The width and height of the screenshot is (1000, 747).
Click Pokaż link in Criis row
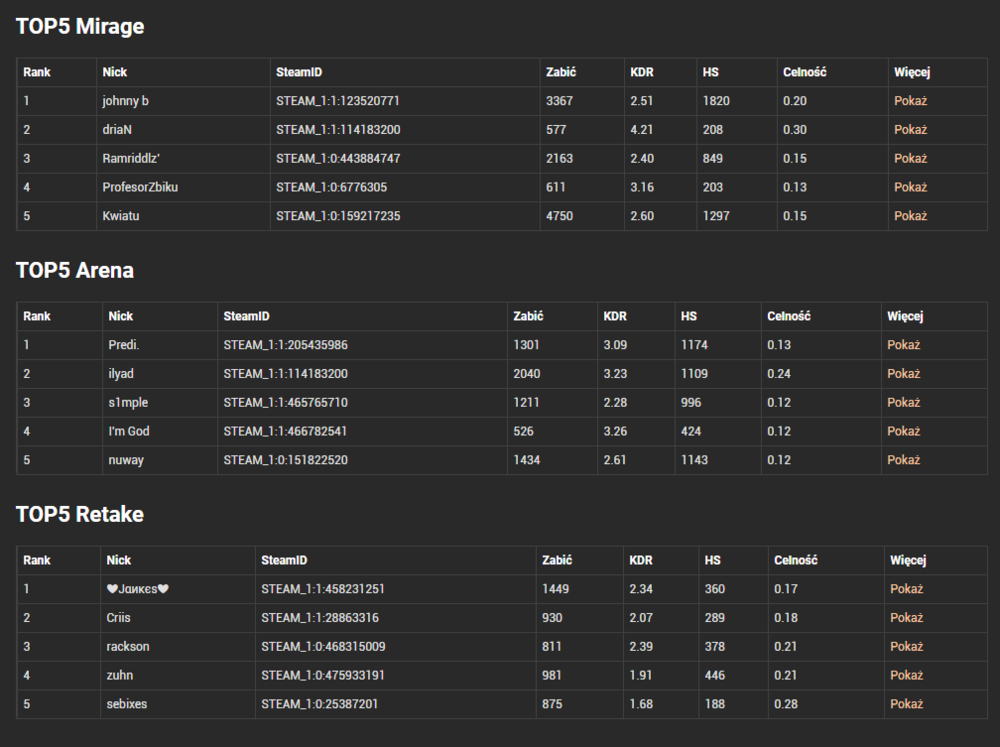coord(906,618)
